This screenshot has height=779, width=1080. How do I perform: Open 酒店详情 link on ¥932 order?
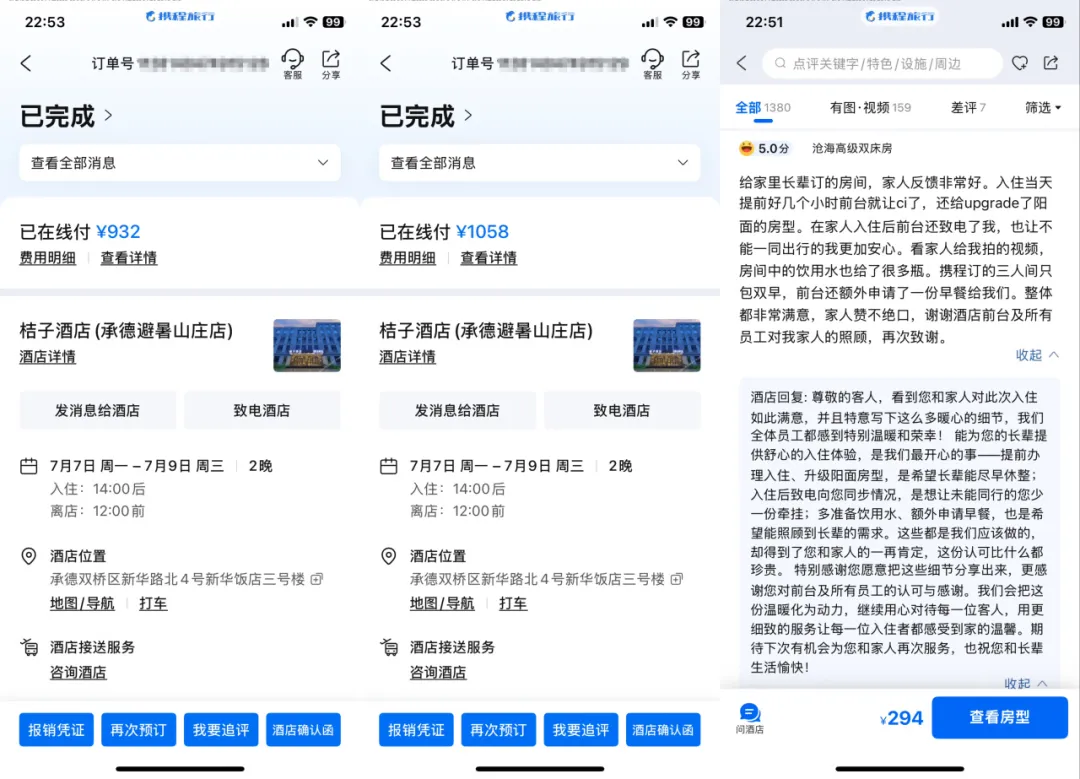pyautogui.click(x=48, y=357)
